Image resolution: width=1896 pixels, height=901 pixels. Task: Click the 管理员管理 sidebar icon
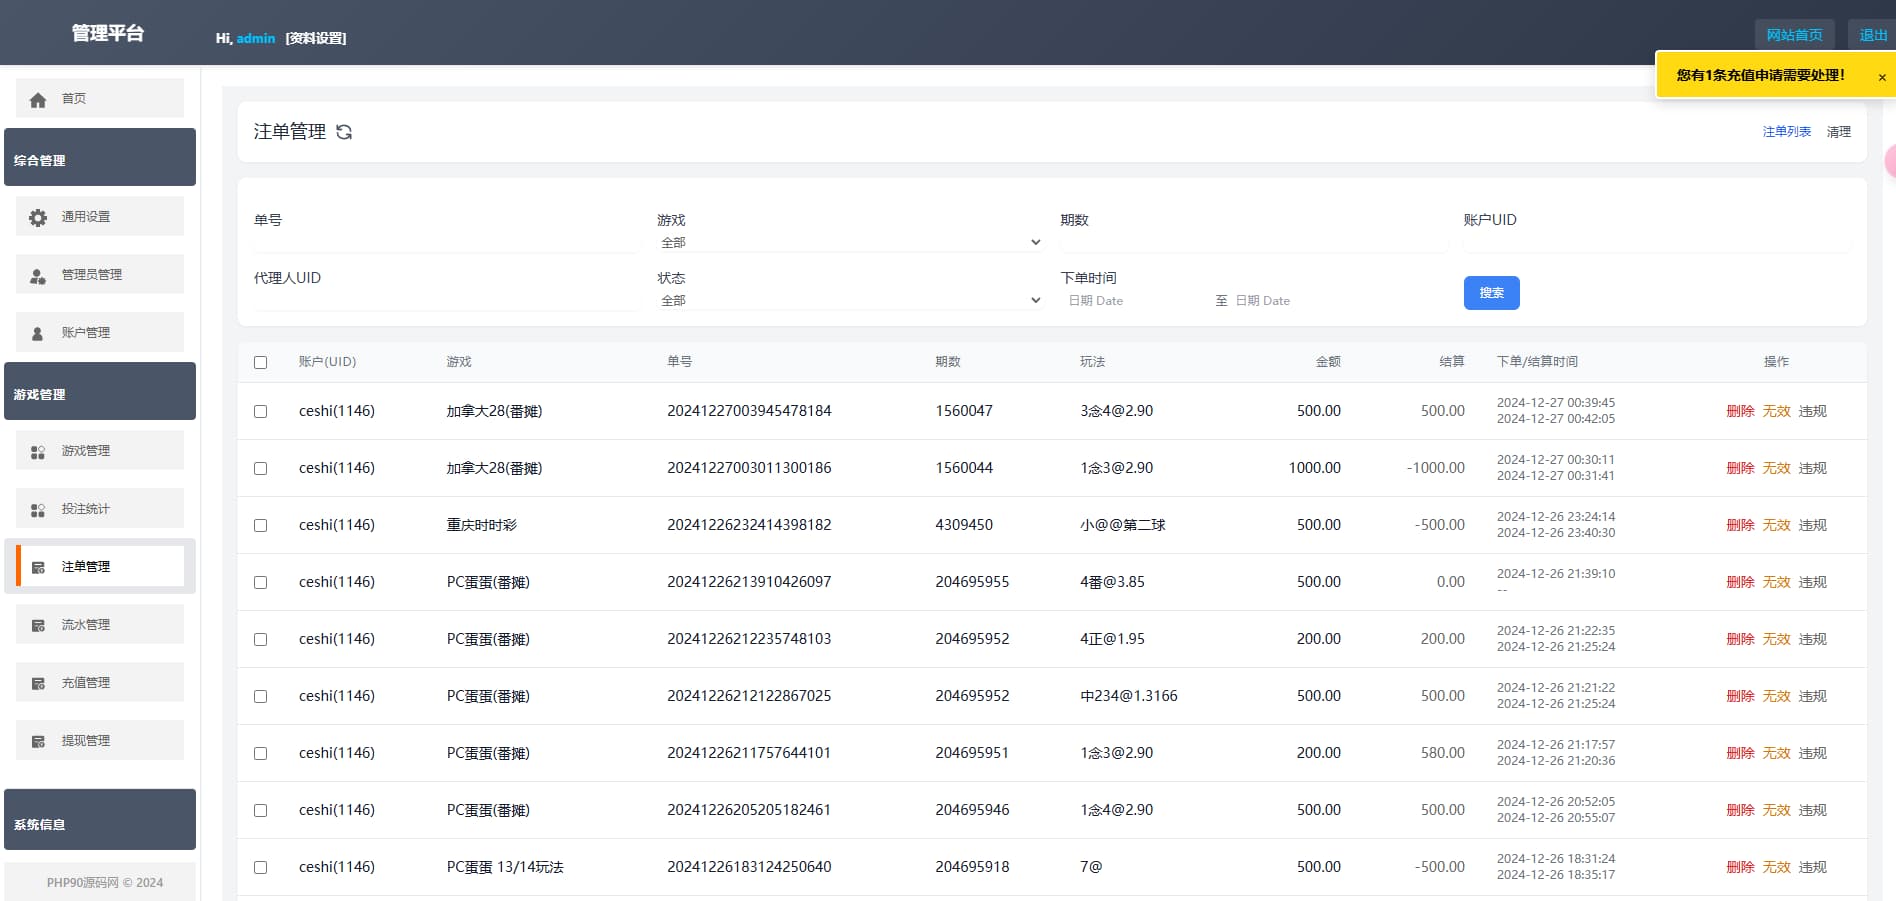tap(38, 276)
